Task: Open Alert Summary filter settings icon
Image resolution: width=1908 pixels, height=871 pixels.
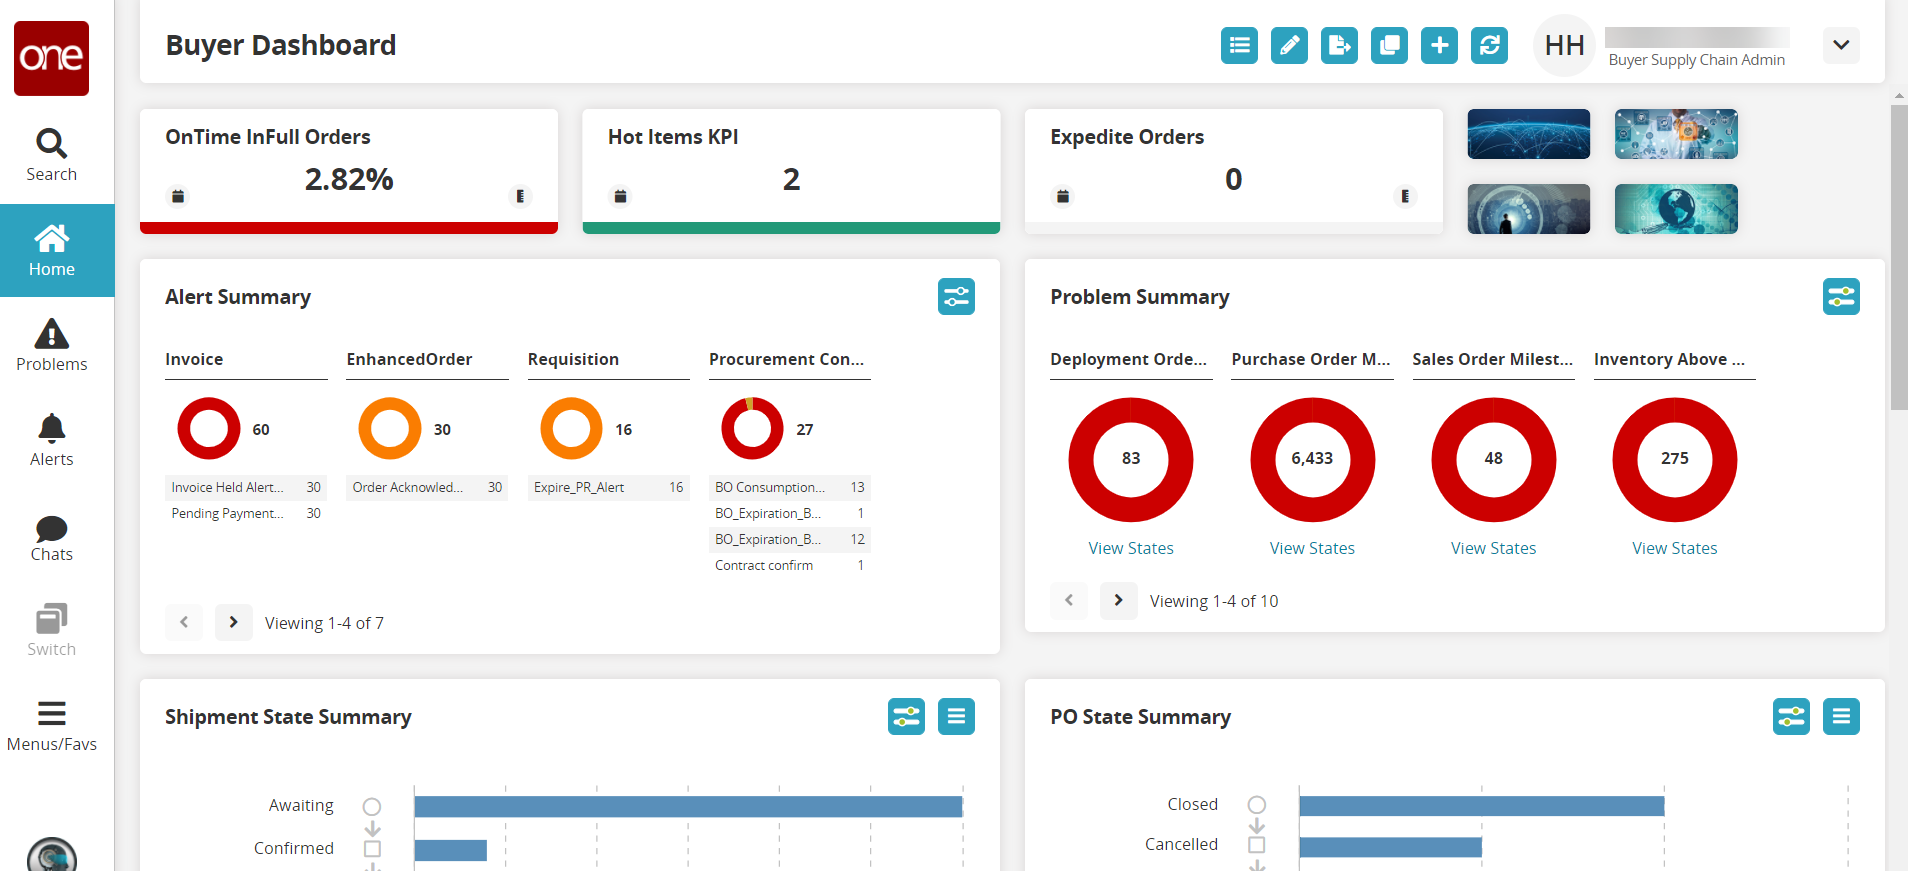Action: click(956, 297)
